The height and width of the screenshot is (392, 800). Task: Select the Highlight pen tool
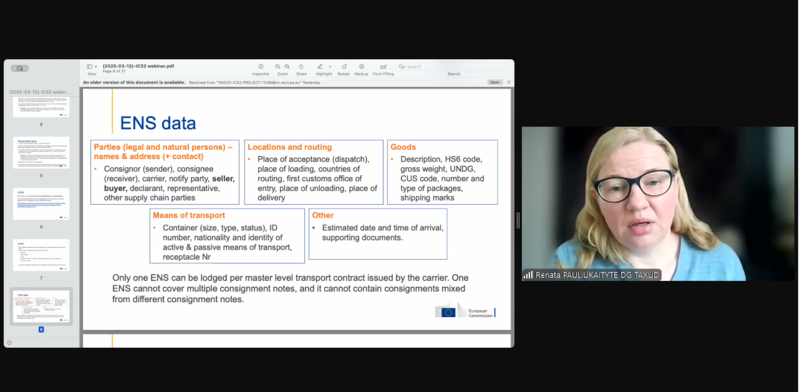(320, 67)
